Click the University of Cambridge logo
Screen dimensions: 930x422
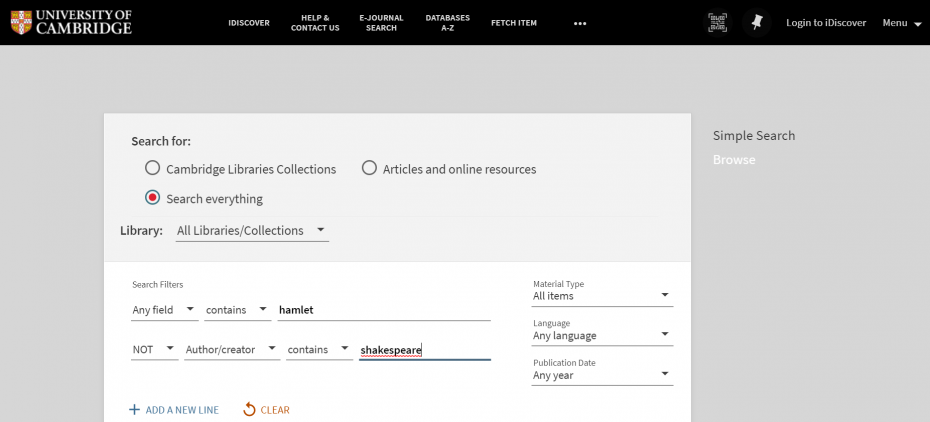(x=71, y=22)
